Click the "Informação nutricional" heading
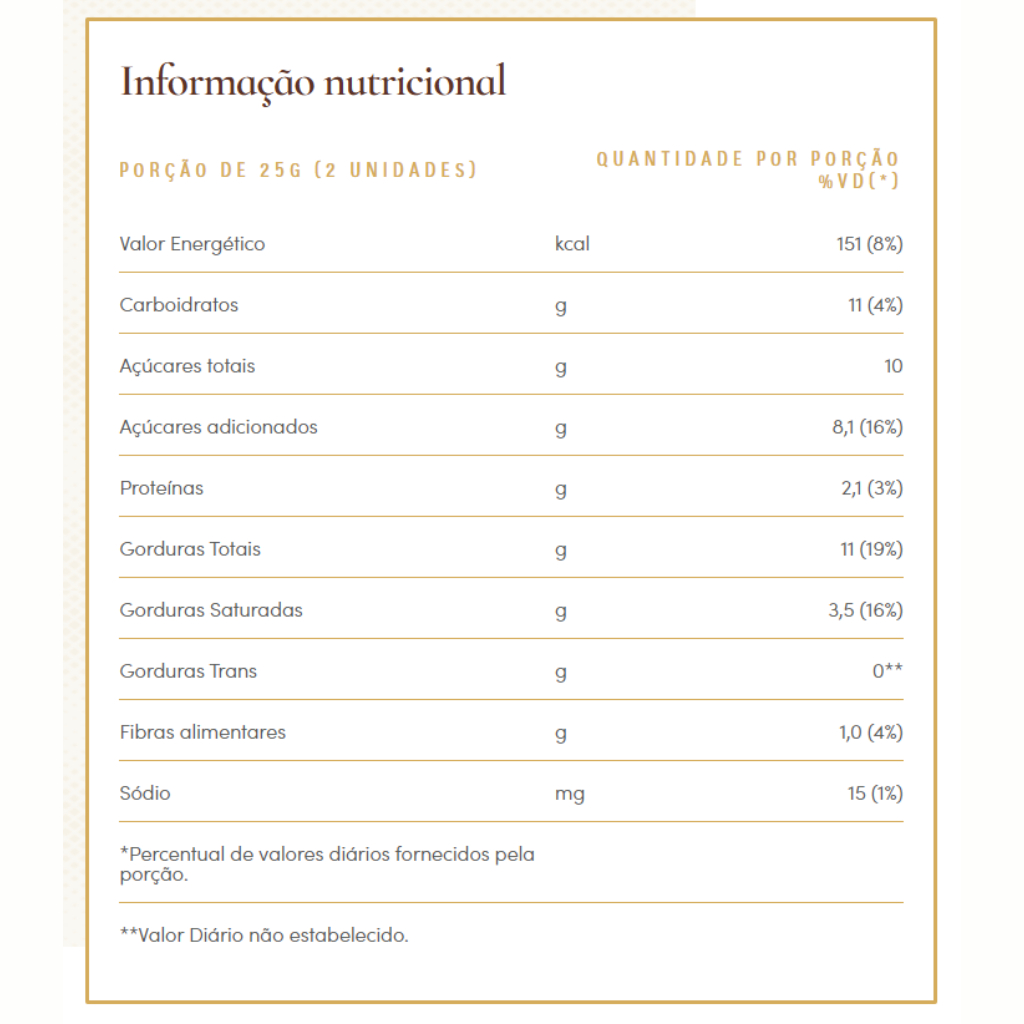The image size is (1024, 1024). click(313, 82)
